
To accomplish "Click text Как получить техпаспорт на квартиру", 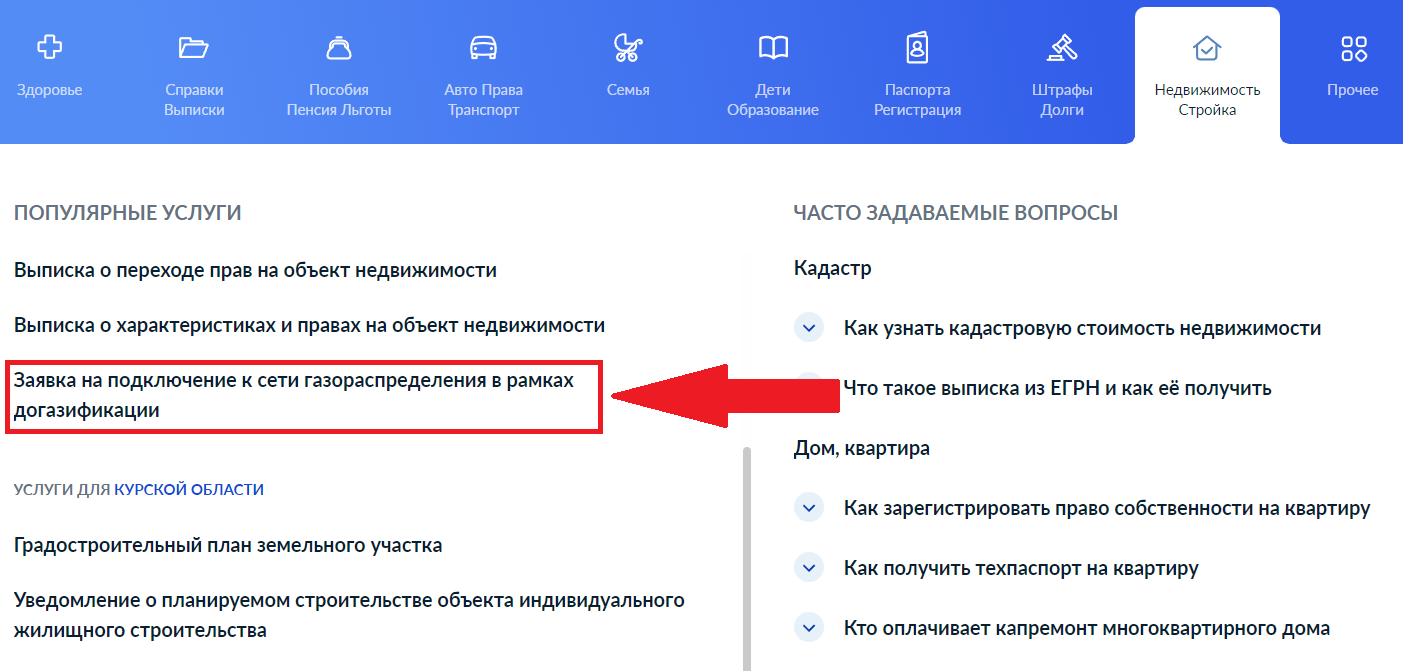I will [1021, 568].
